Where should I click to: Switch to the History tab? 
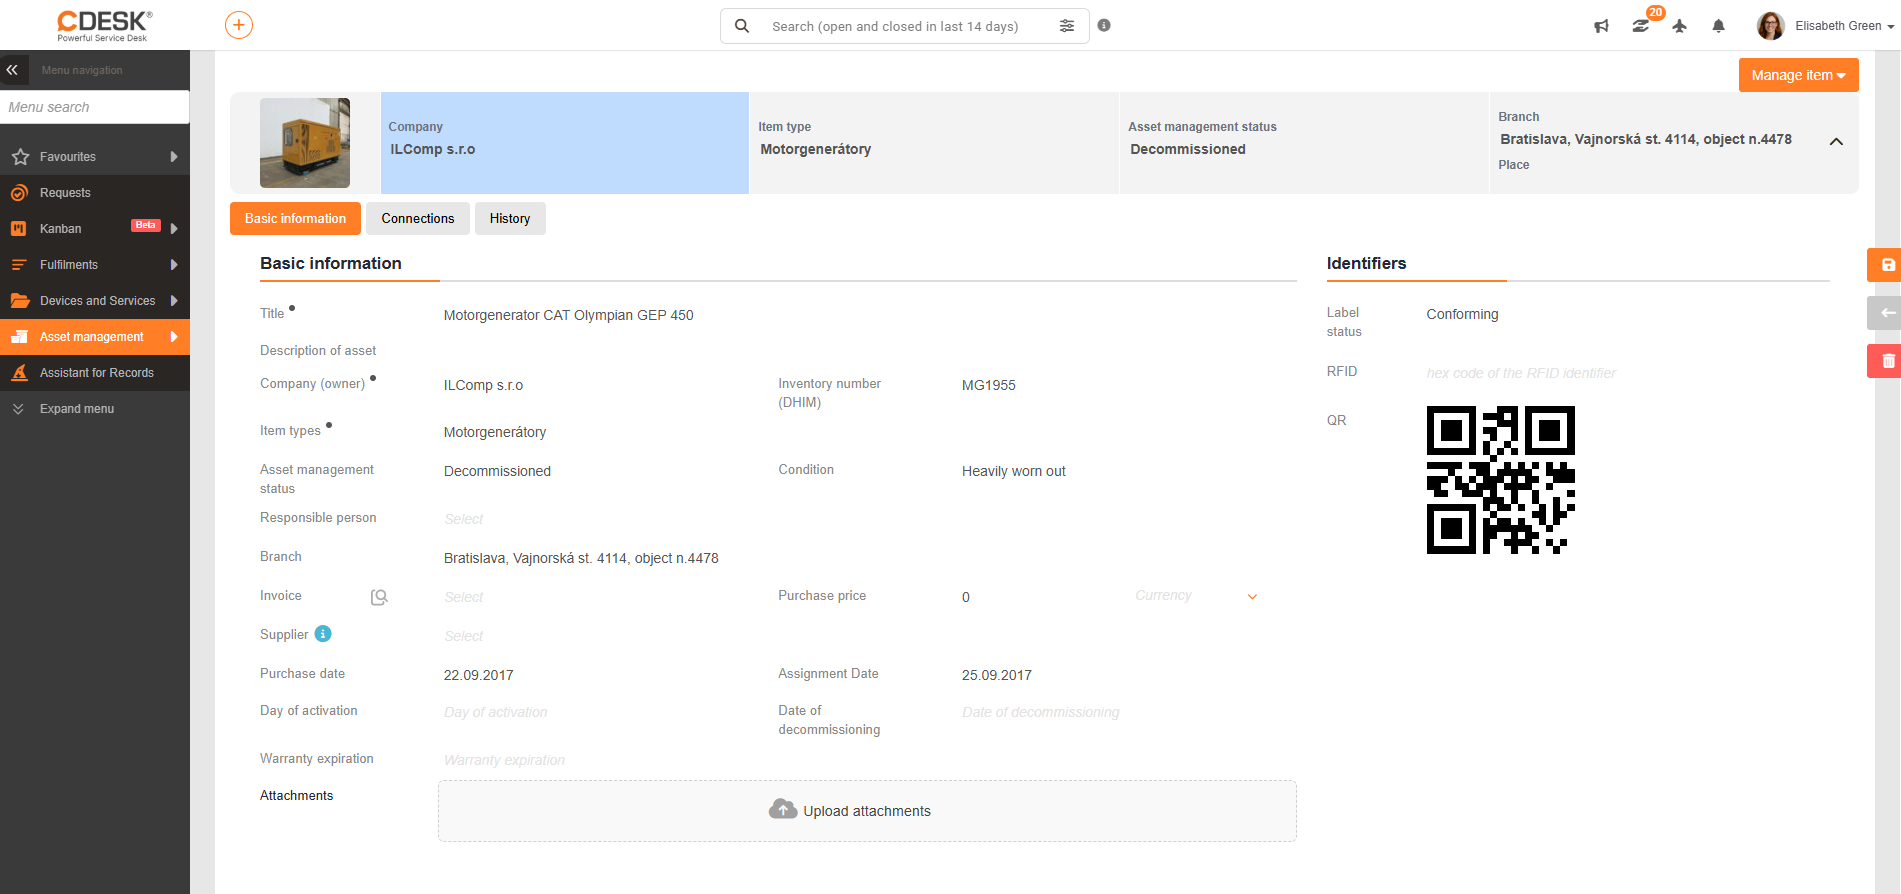[510, 219]
